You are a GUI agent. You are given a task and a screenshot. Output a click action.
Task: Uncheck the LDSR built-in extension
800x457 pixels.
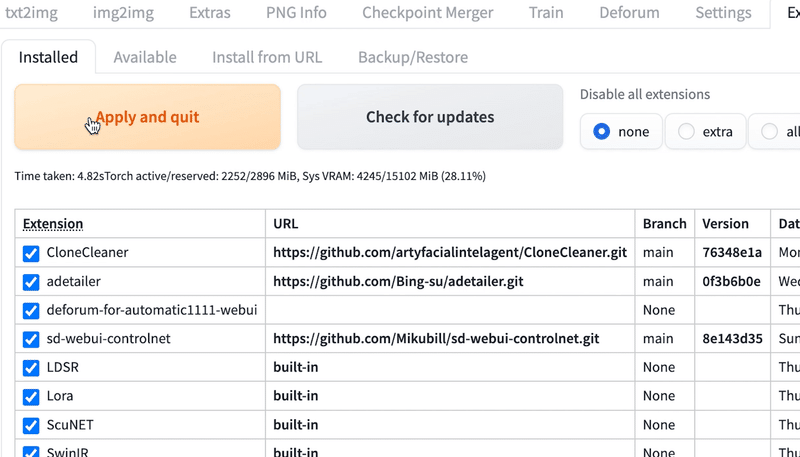31,367
